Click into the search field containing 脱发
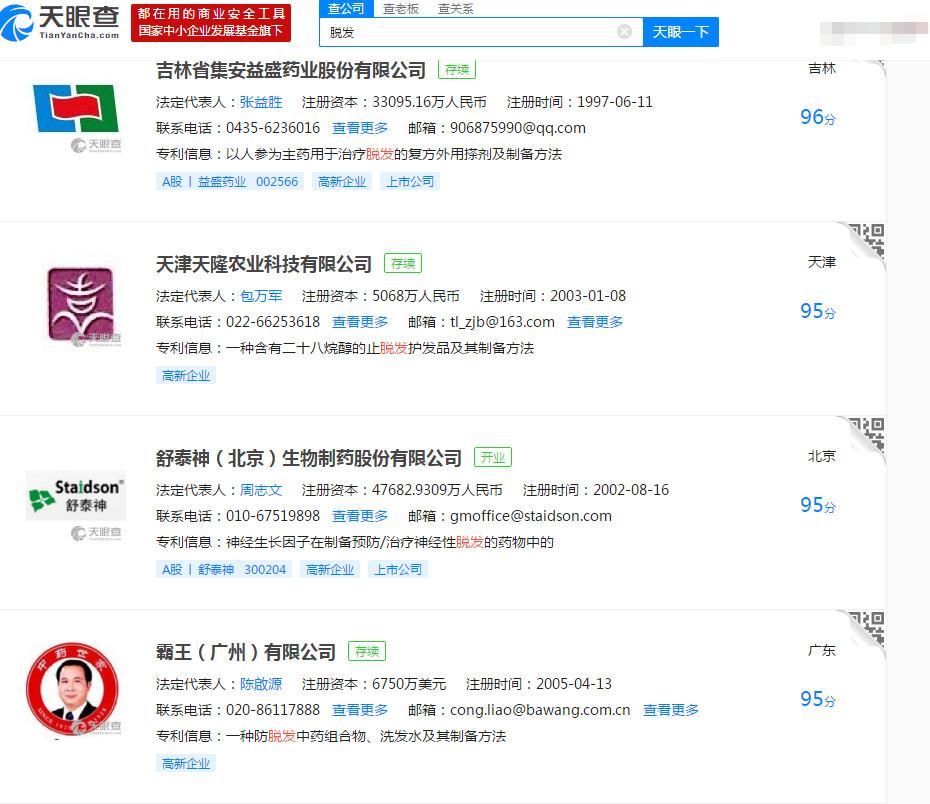Screen dimensions: 930x804 (x=470, y=32)
